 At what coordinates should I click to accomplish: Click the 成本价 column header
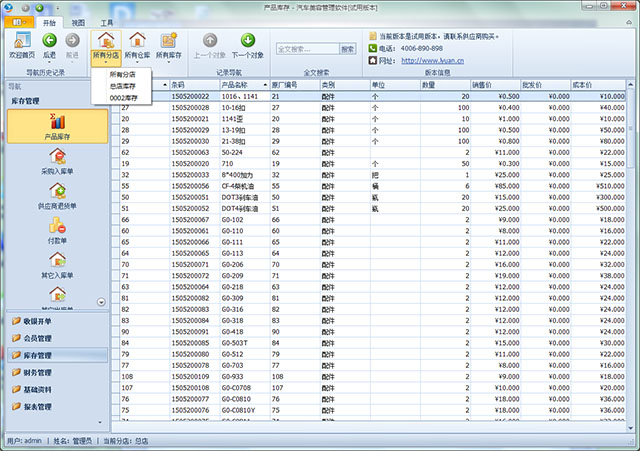click(x=598, y=85)
